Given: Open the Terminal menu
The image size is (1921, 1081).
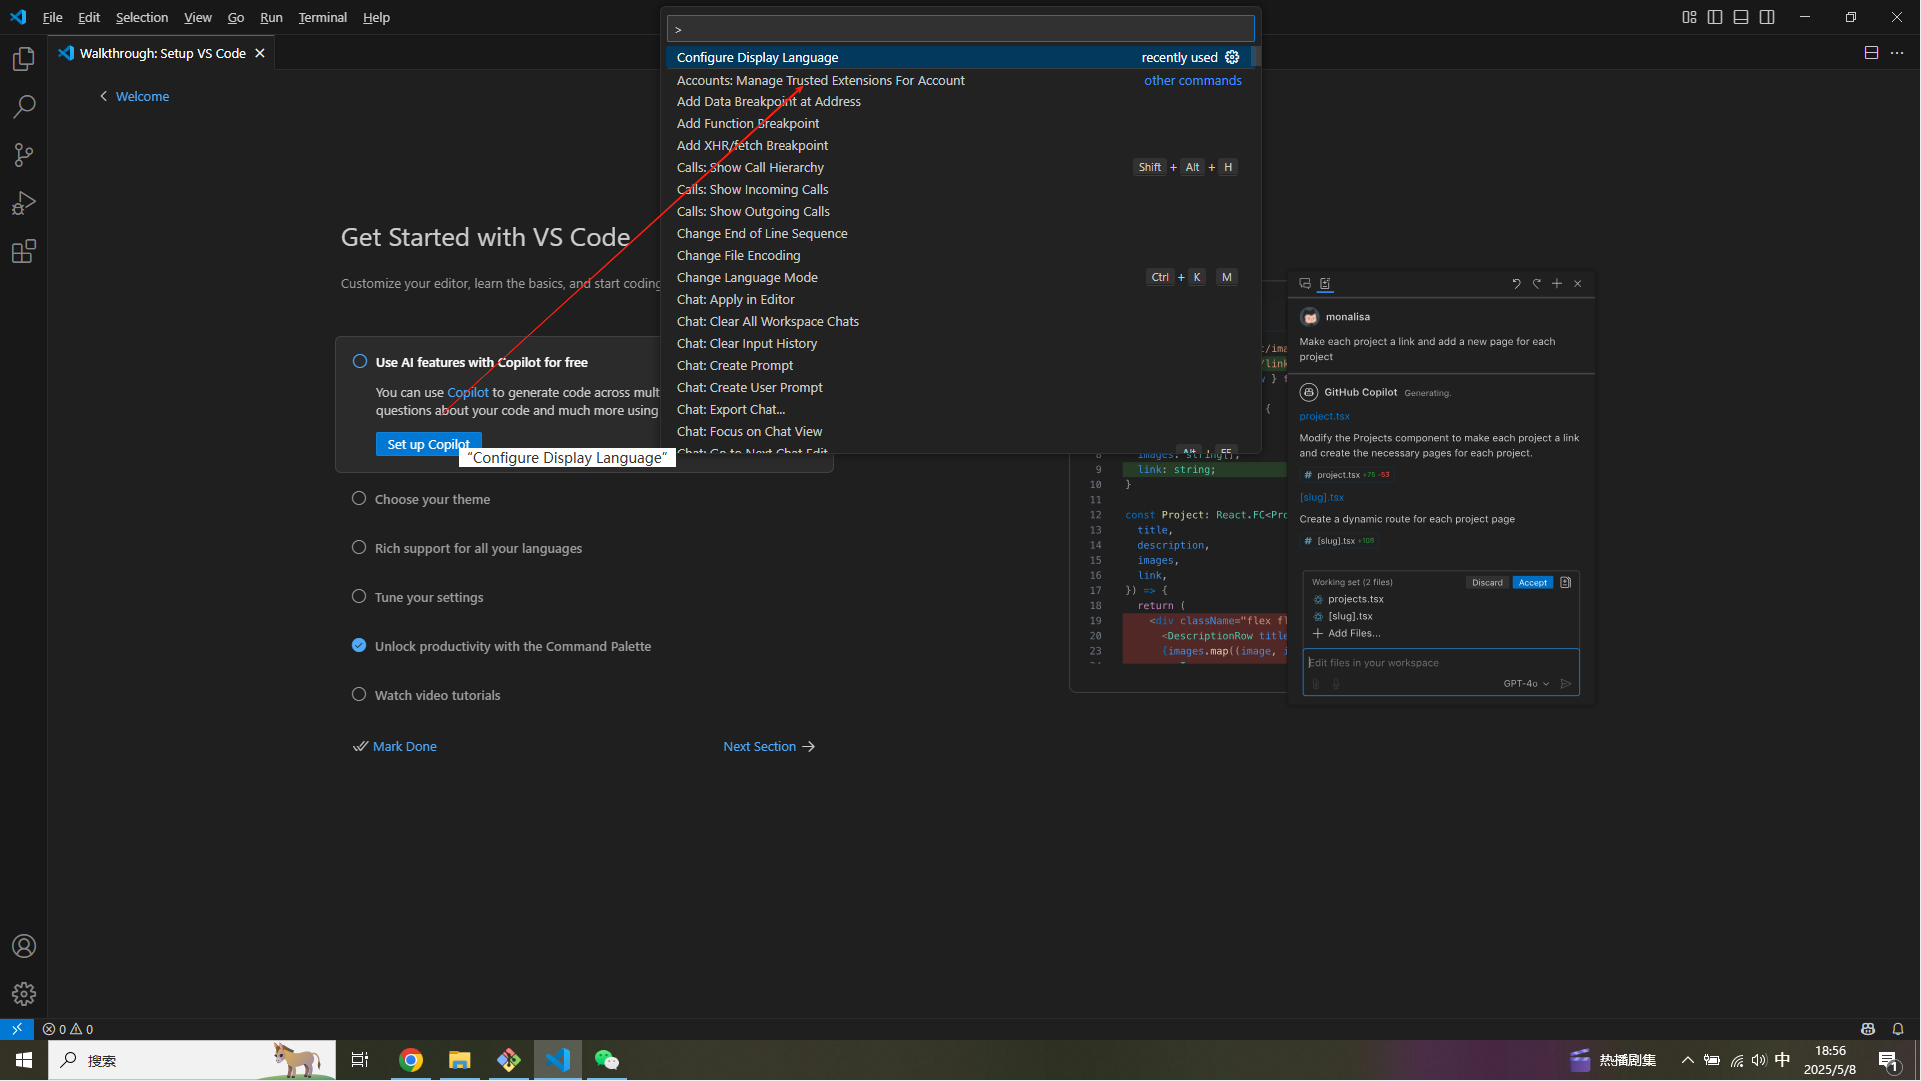Looking at the screenshot, I should coord(322,17).
